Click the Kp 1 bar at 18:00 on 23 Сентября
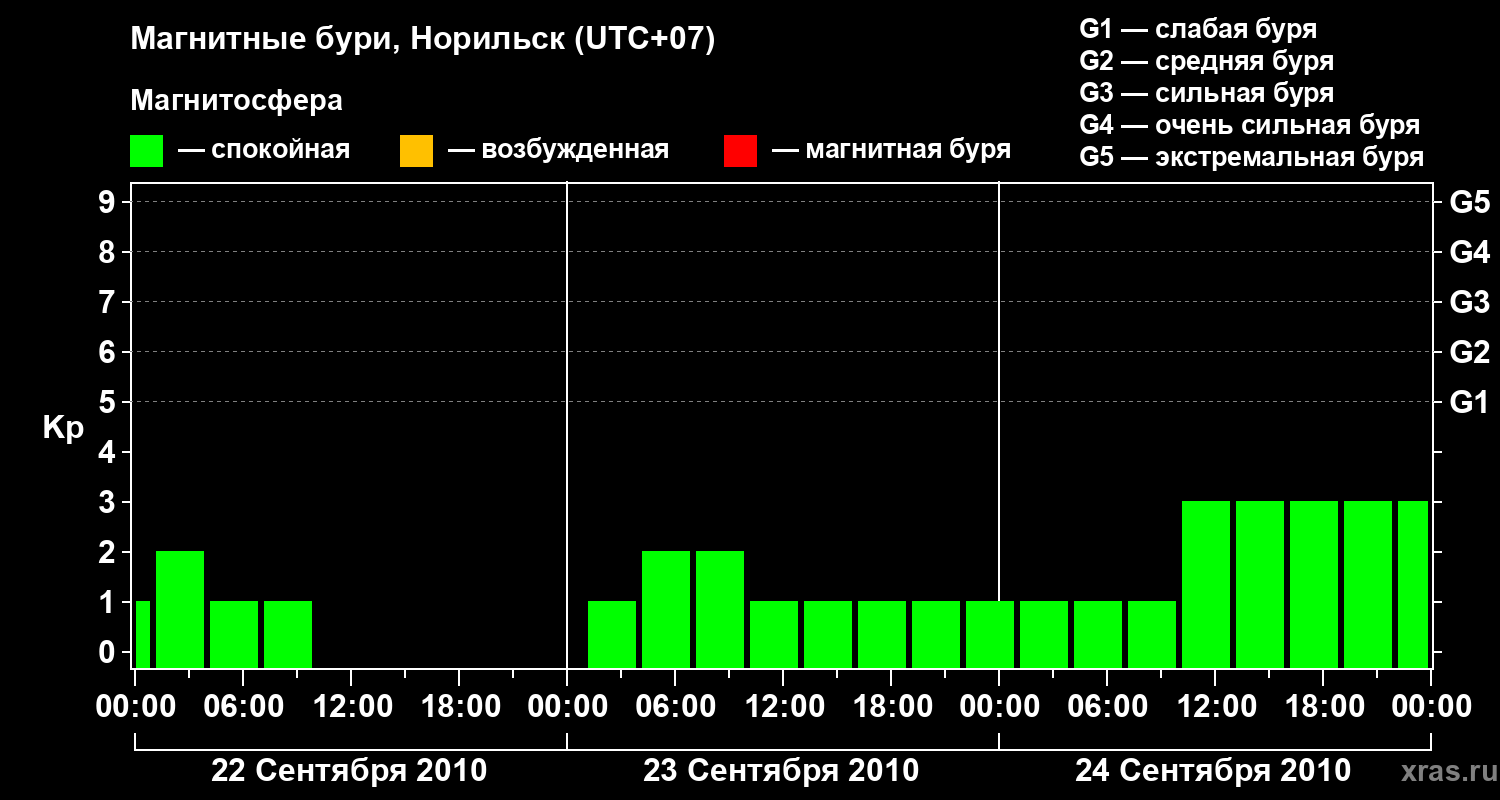The image size is (1500, 800). click(882, 635)
